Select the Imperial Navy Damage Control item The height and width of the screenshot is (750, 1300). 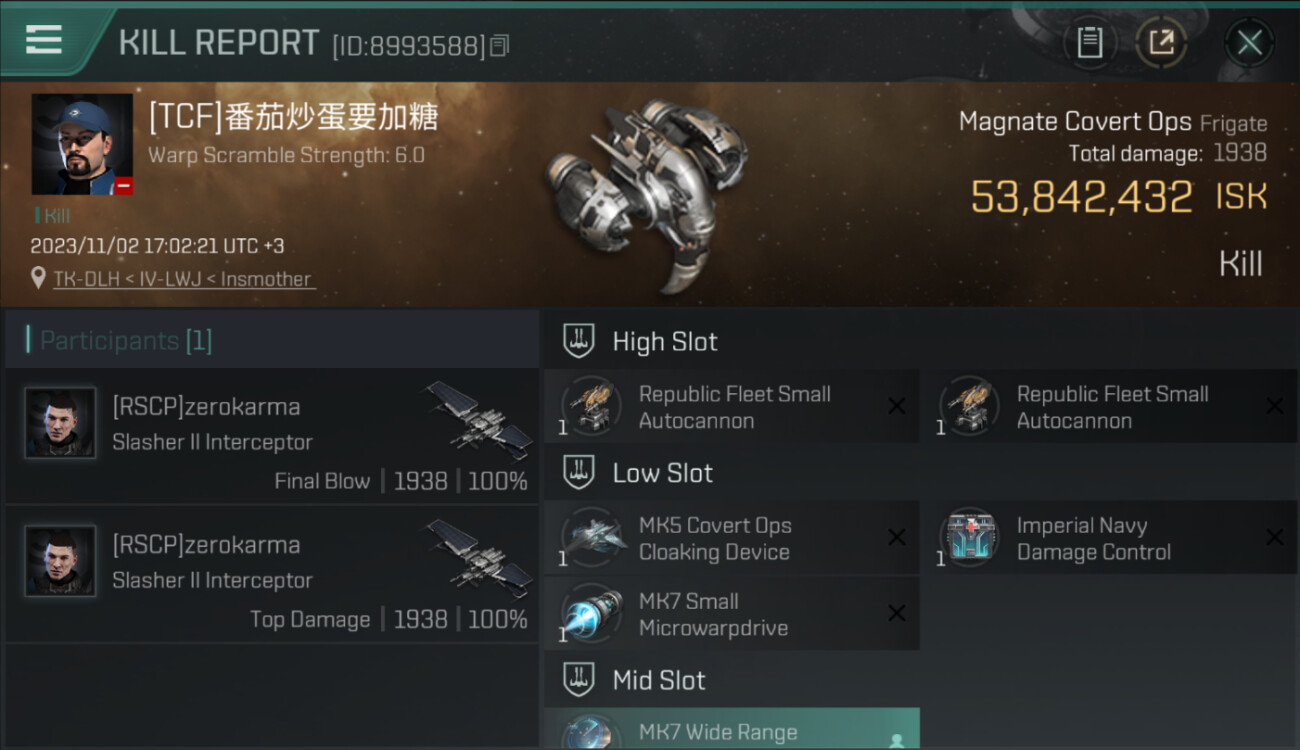(1109, 538)
